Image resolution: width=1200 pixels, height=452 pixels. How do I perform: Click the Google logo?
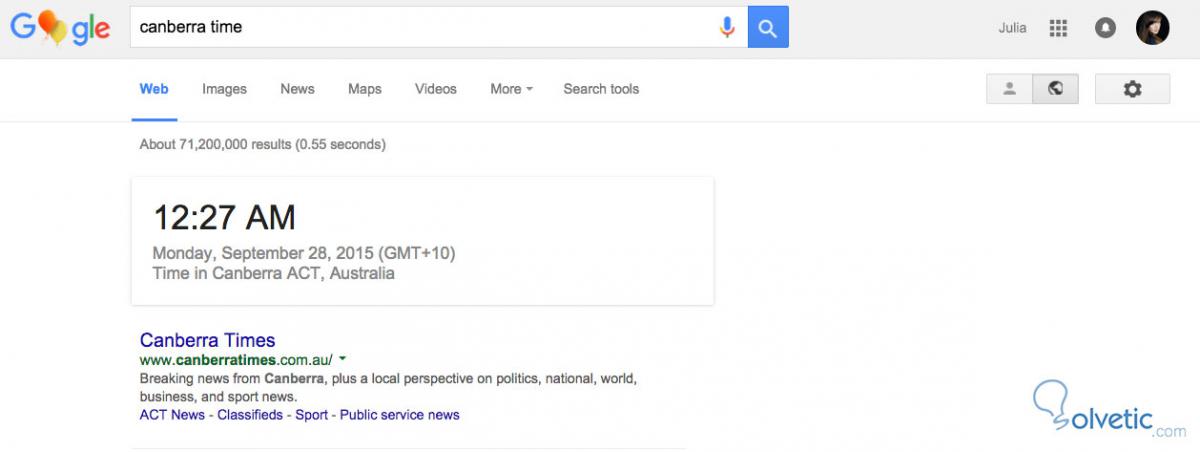(x=60, y=28)
